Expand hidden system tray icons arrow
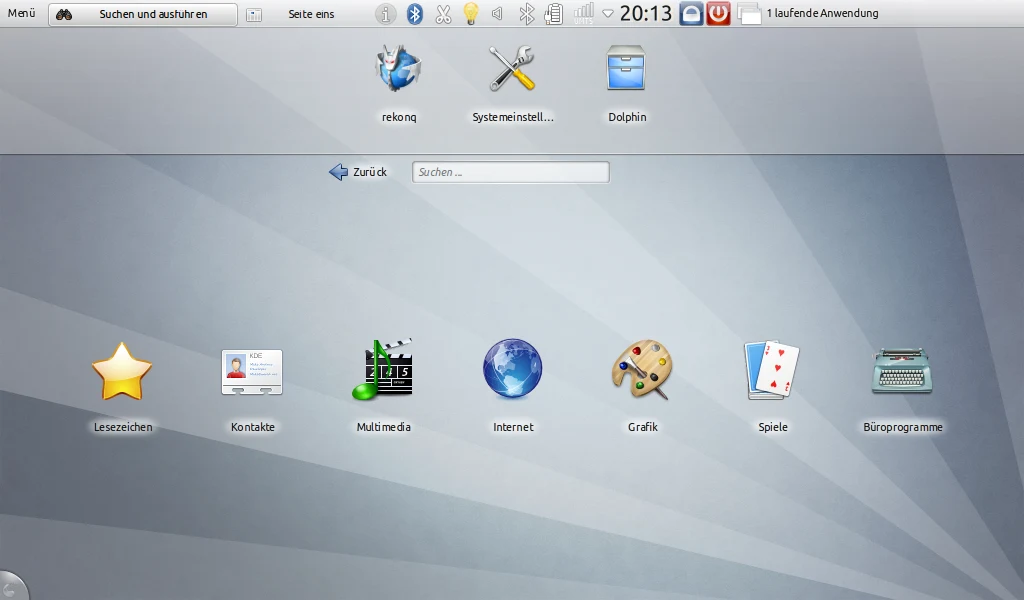The width and height of the screenshot is (1024, 600). [x=608, y=14]
